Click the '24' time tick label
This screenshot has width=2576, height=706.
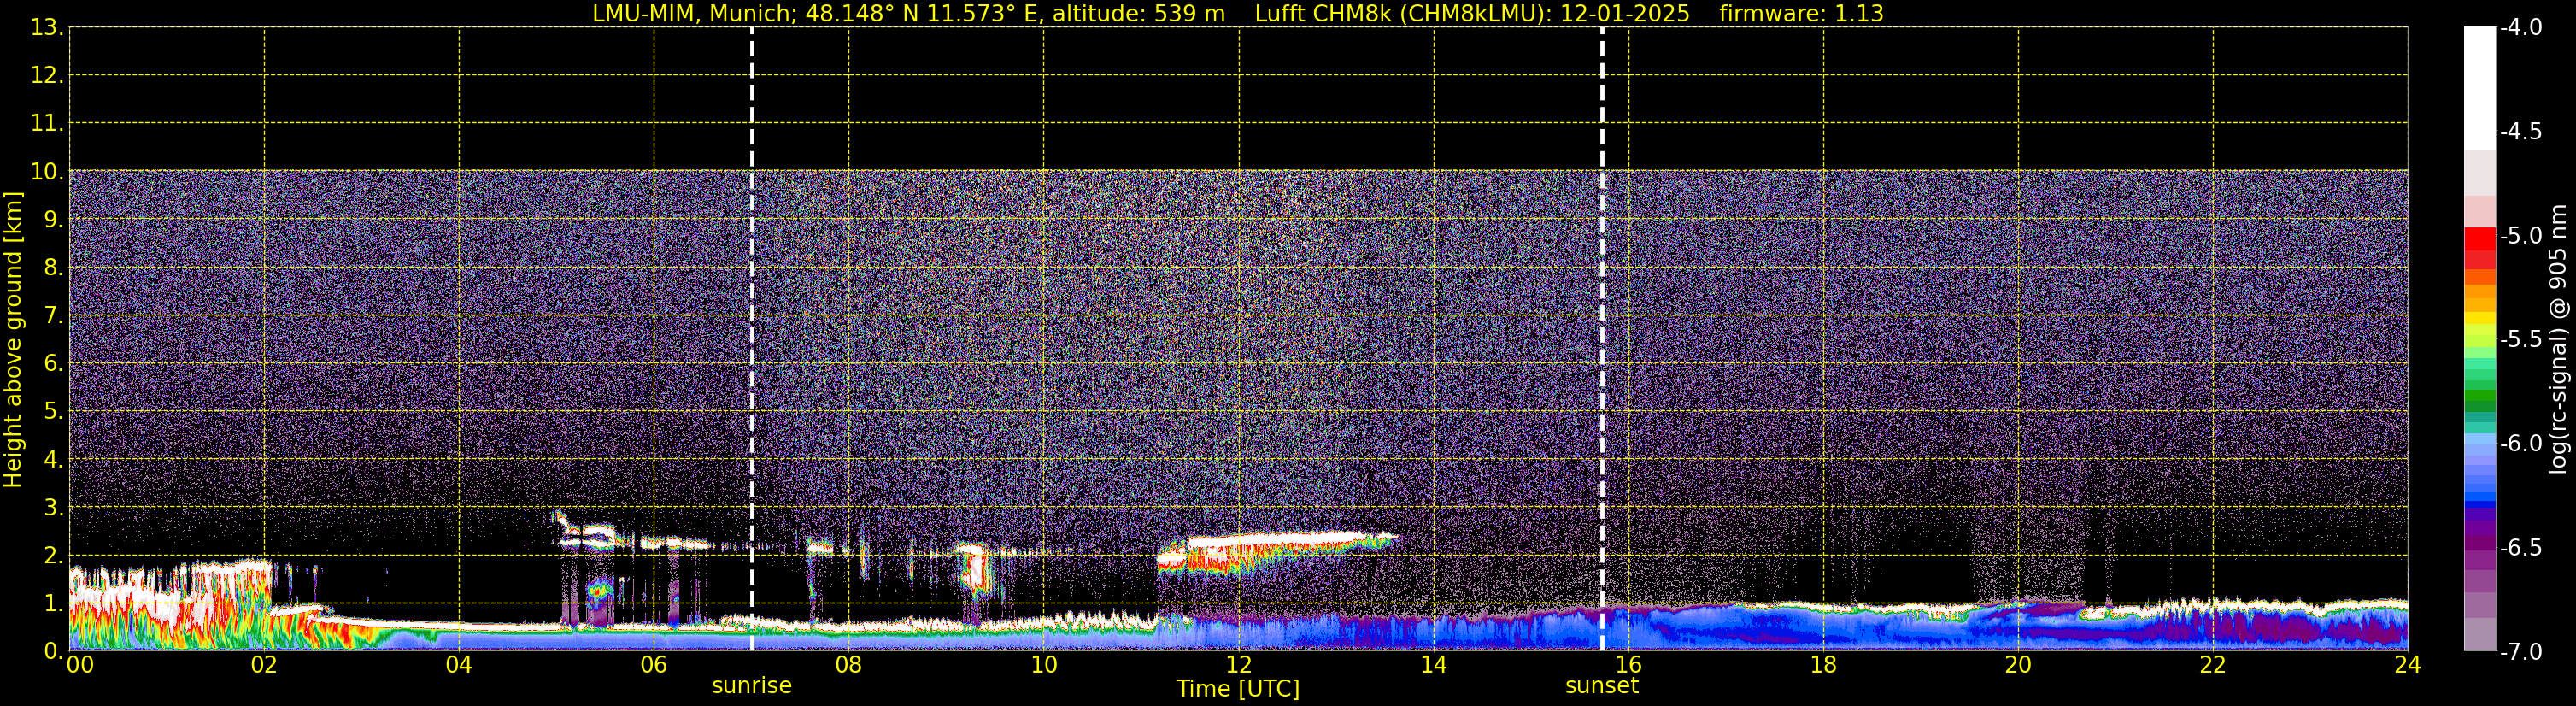2408,665
